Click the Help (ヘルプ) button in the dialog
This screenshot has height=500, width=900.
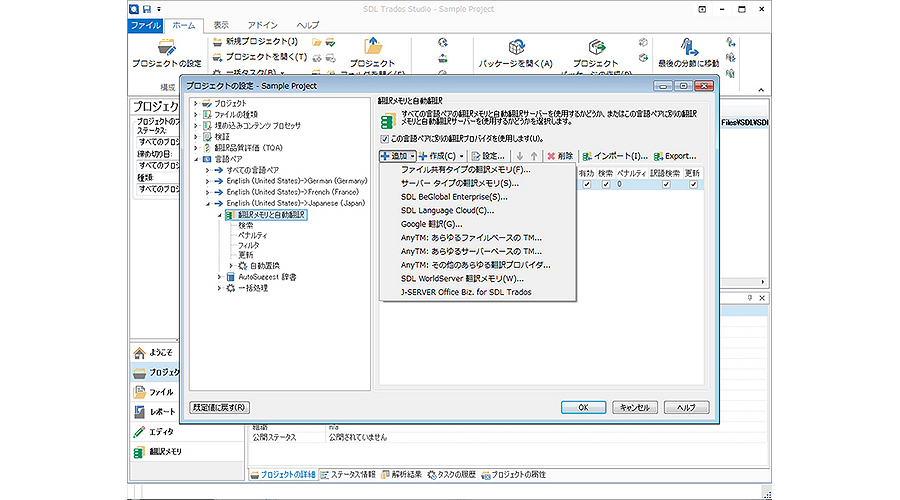686,408
